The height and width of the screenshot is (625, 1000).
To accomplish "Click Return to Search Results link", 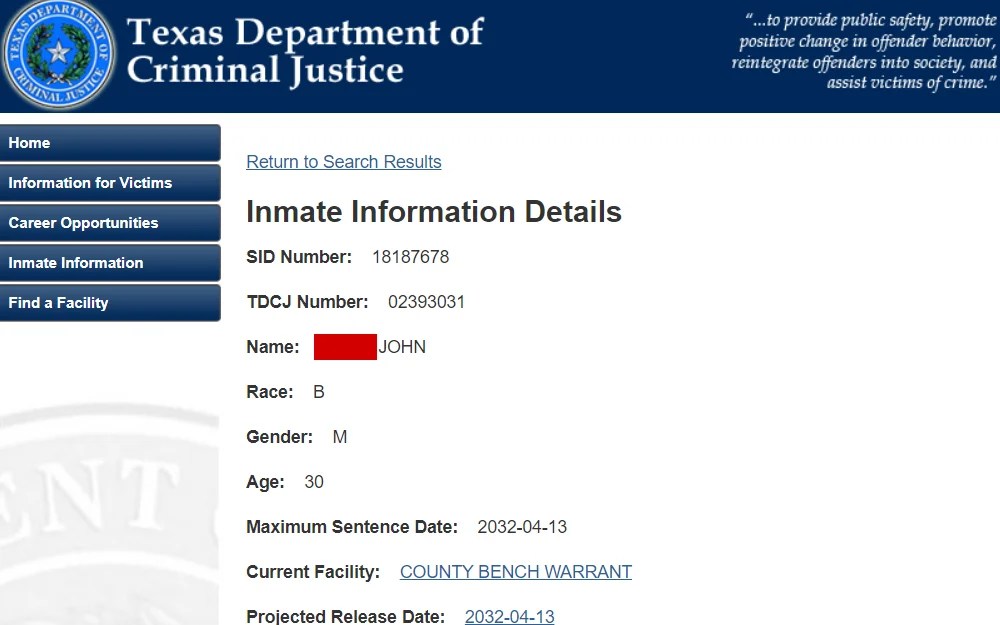I will click(343, 162).
